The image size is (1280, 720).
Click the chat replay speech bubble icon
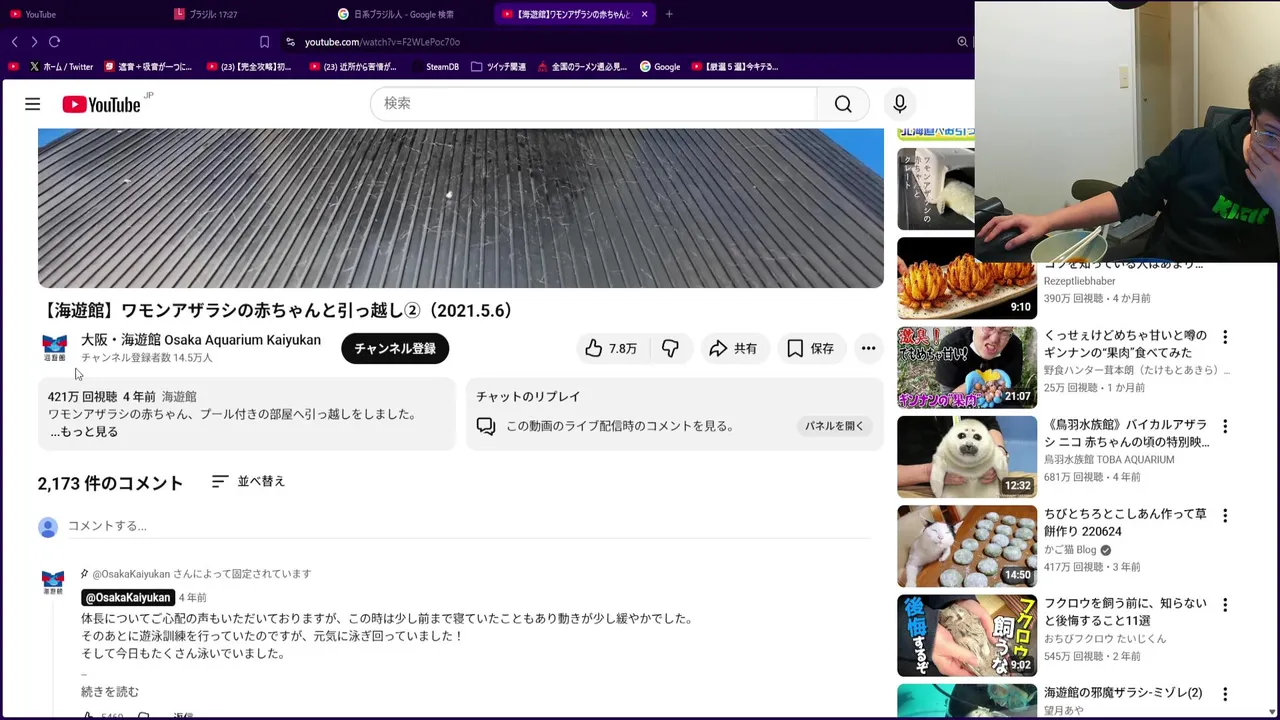[x=486, y=426]
